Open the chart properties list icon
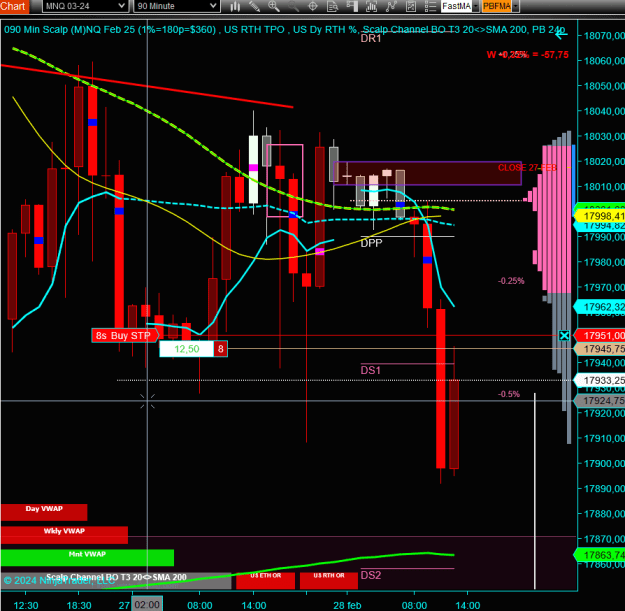625x611 pixels. 430,6
